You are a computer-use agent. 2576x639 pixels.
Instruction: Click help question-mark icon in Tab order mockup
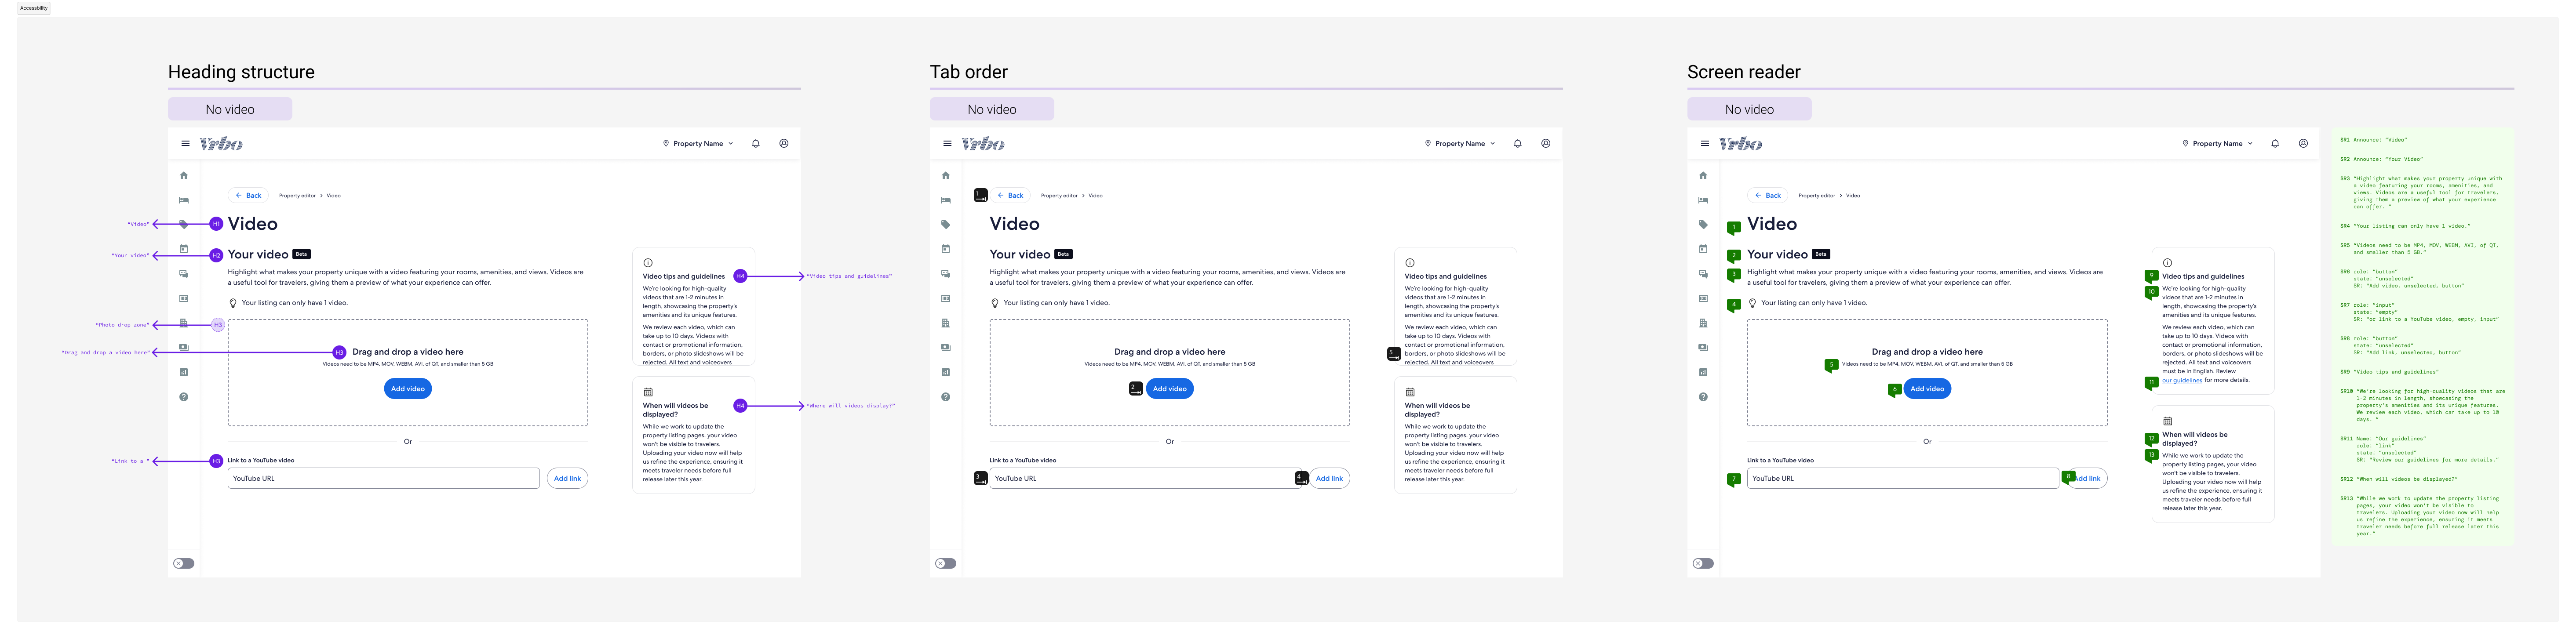click(946, 397)
